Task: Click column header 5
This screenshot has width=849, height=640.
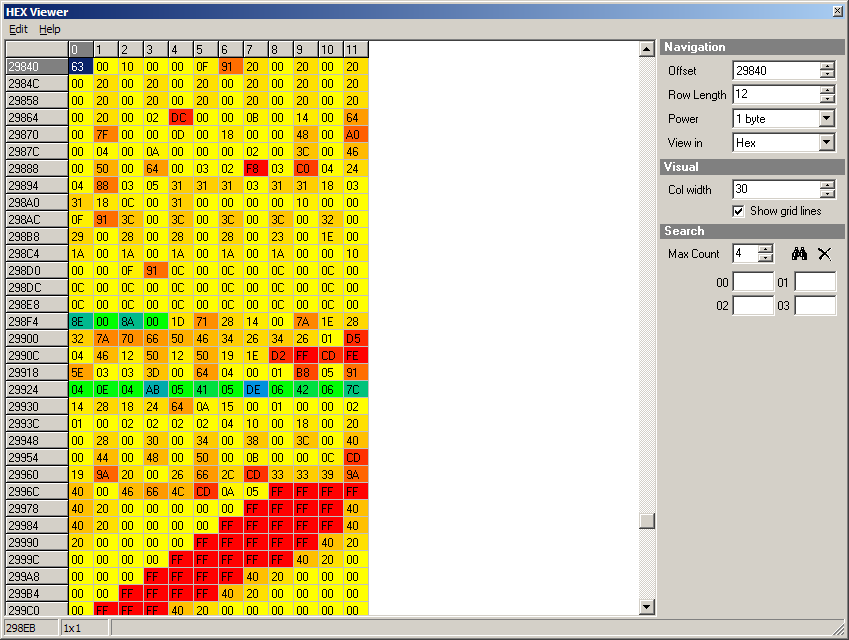Action: tap(206, 50)
